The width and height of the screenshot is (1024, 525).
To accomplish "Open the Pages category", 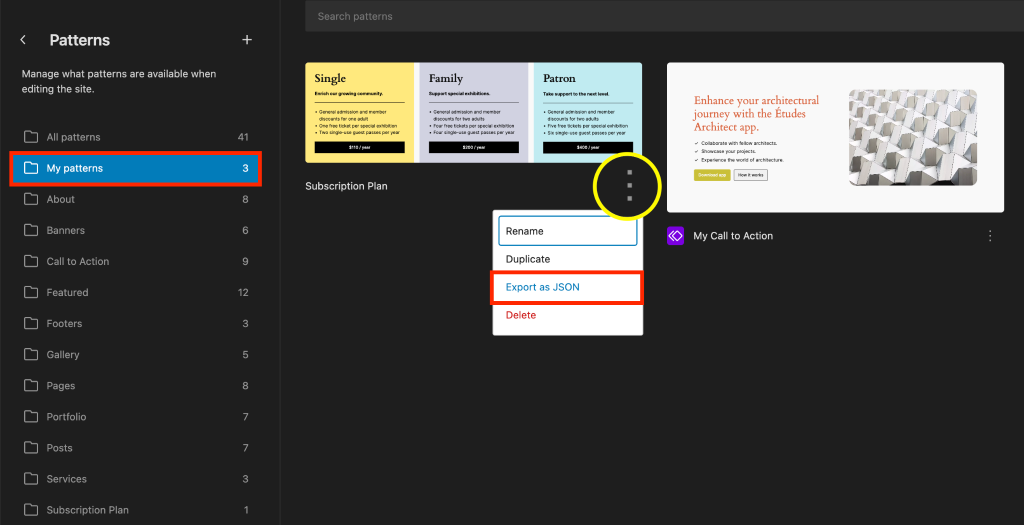I will pyautogui.click(x=136, y=386).
